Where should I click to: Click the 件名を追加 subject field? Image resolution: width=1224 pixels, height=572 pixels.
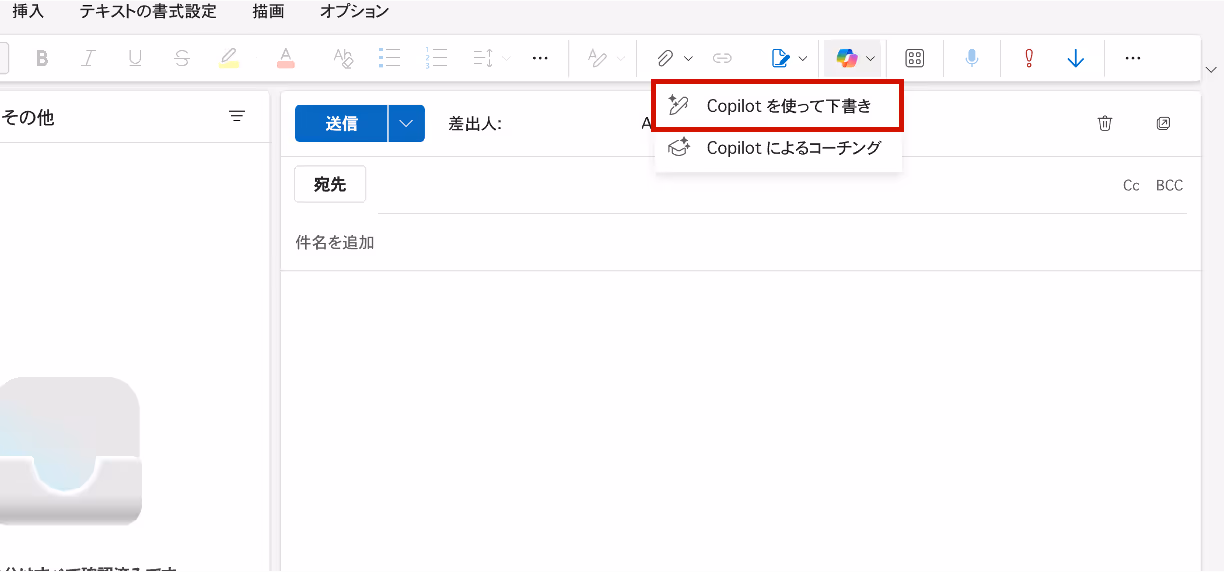pyautogui.click(x=740, y=242)
